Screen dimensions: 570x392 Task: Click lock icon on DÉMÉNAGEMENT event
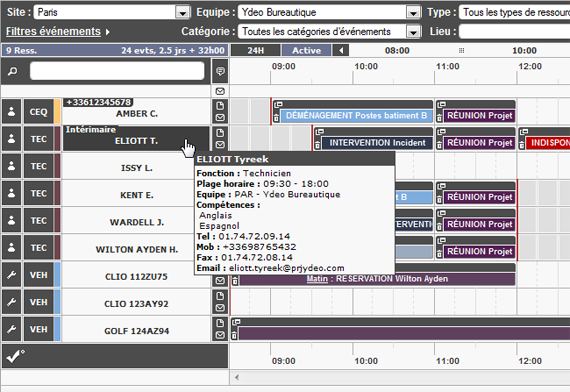click(x=276, y=117)
